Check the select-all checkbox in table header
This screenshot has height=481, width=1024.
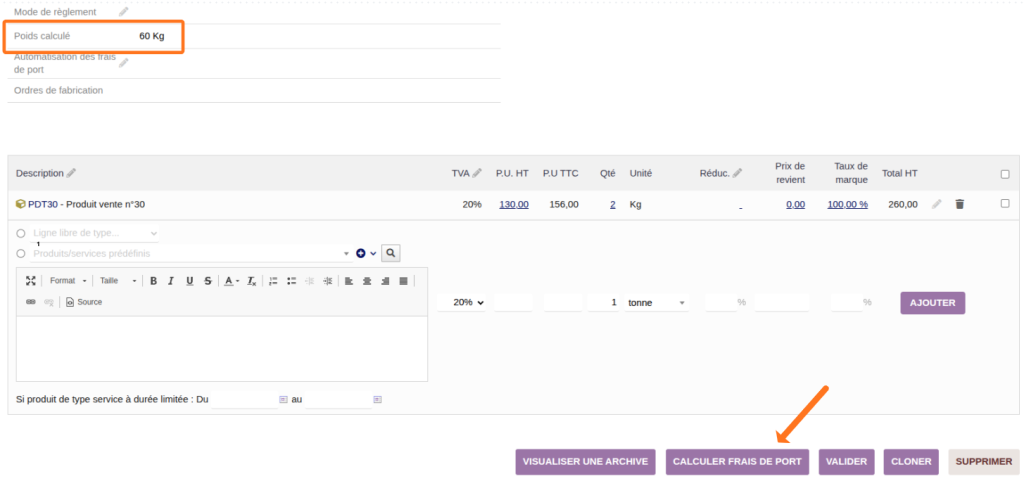1005,174
